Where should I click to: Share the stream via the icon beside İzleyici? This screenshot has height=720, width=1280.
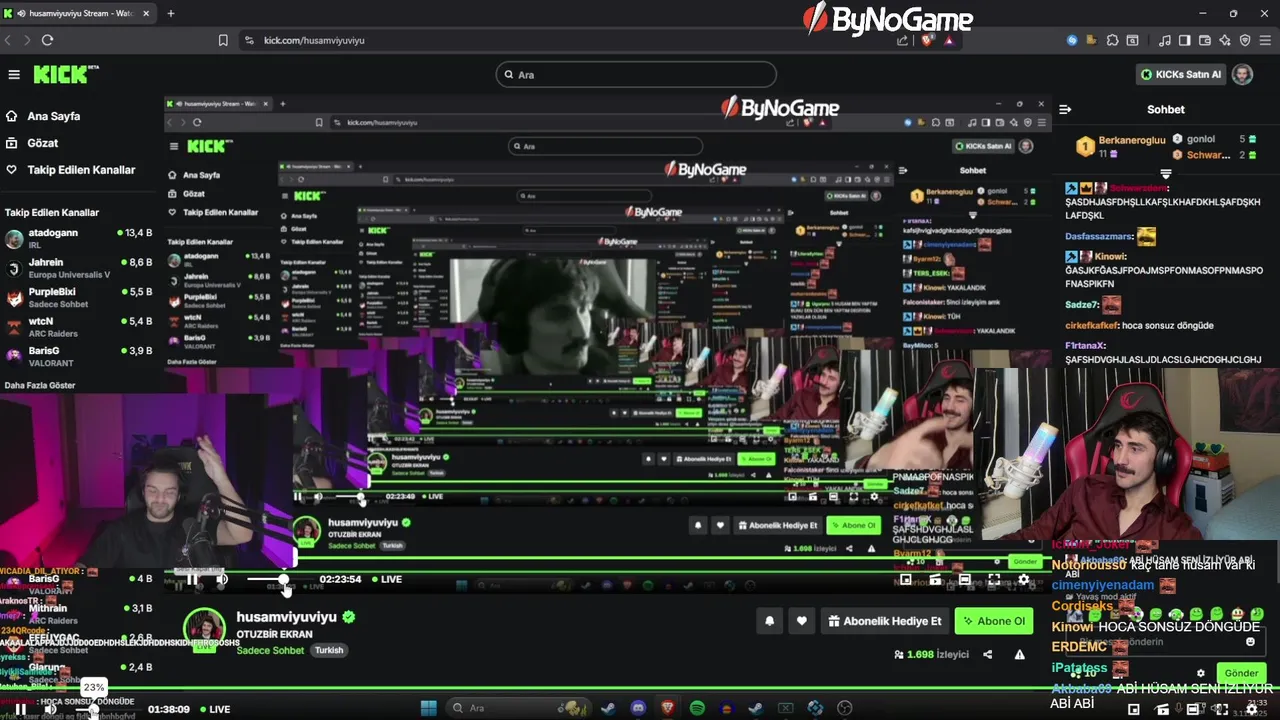tap(988, 655)
